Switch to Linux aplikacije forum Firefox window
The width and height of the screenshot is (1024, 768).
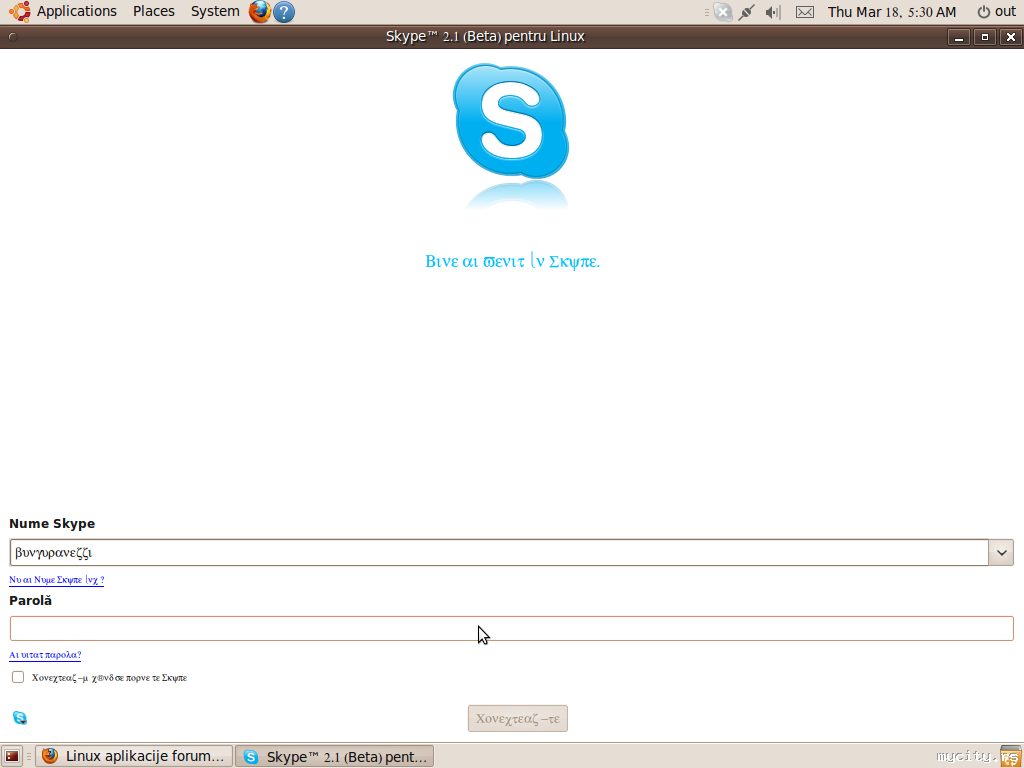(134, 756)
